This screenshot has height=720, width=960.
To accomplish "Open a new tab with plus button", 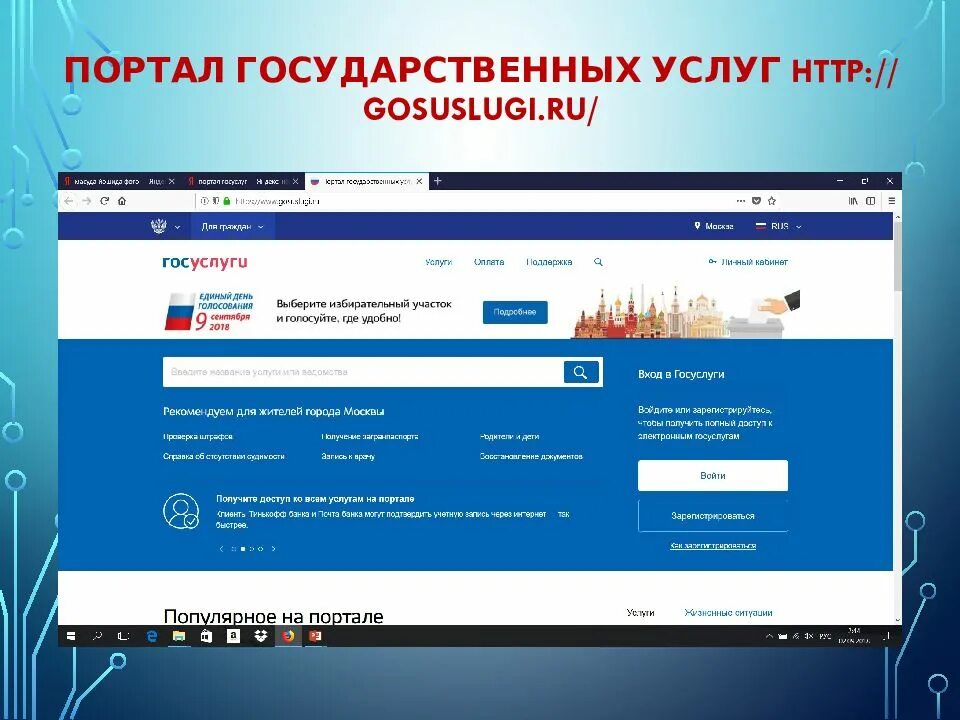I will pyautogui.click(x=437, y=181).
